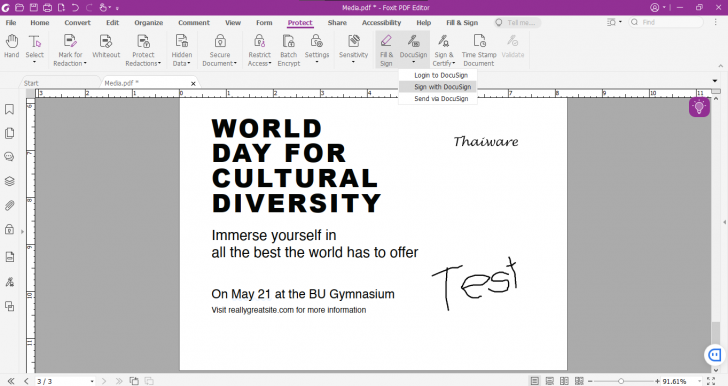The height and width of the screenshot is (386, 728).
Task: Choose the Select text tool
Action: (x=34, y=42)
